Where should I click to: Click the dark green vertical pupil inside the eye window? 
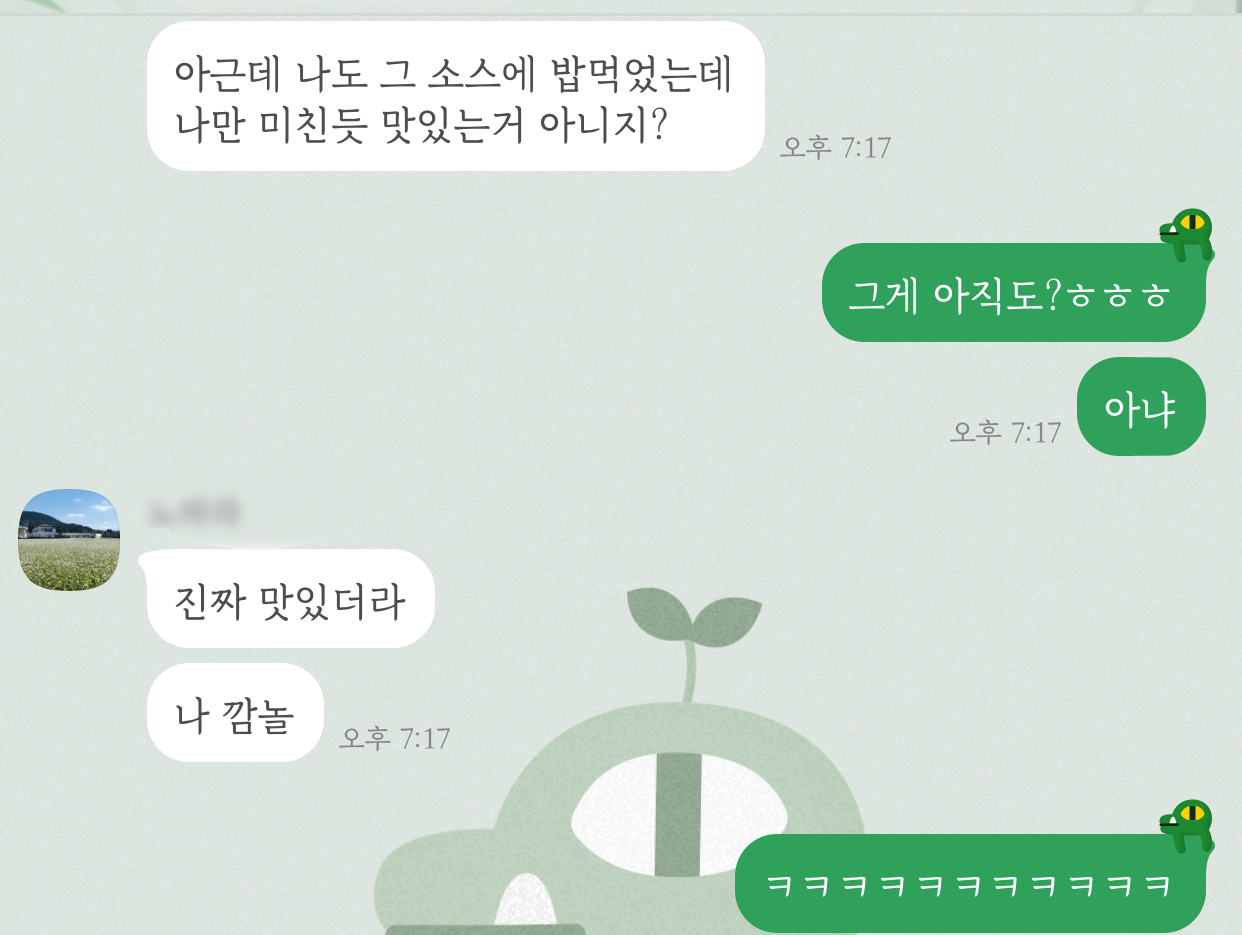coord(677,815)
